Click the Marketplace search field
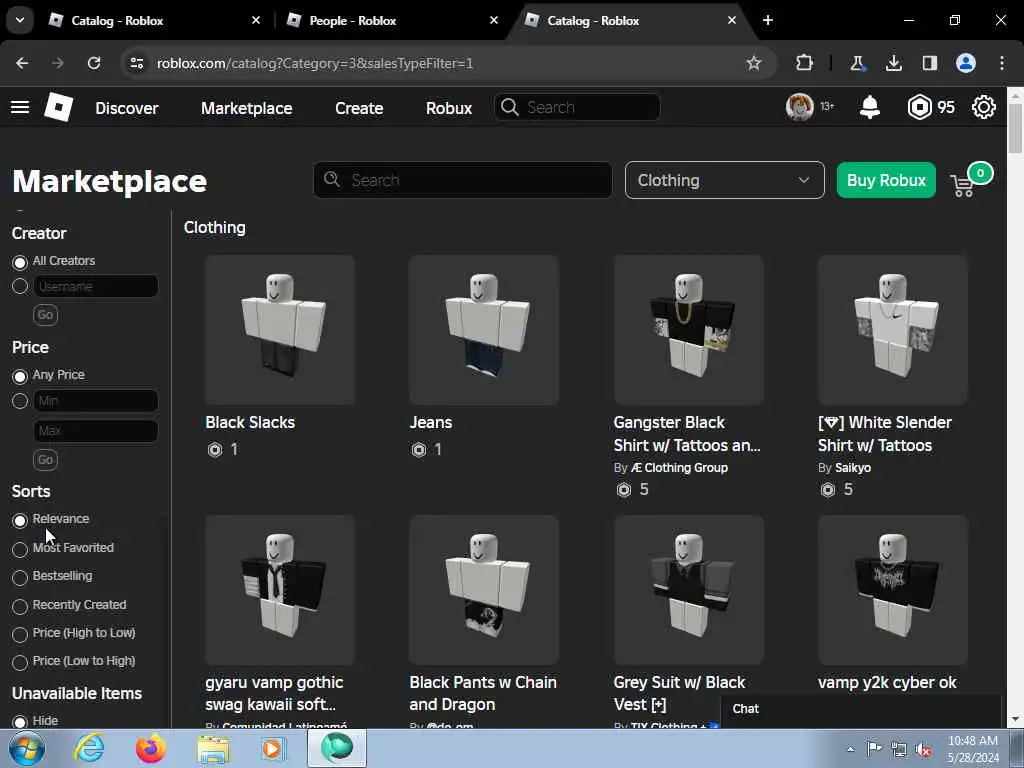The height and width of the screenshot is (768, 1024). click(x=462, y=180)
